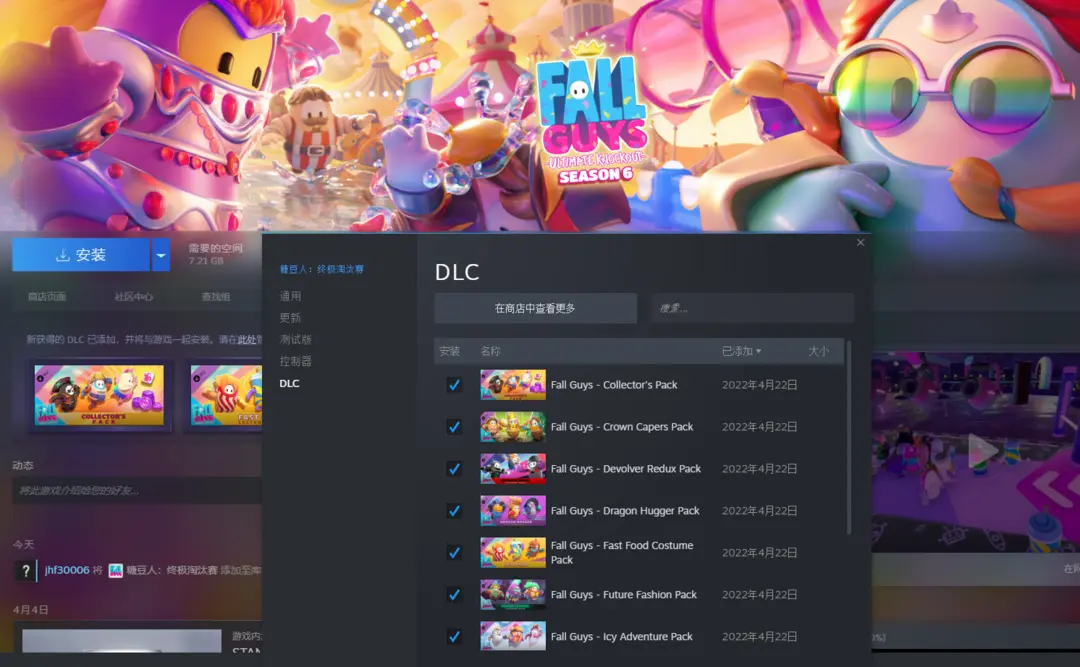This screenshot has width=1080, height=667.
Task: Open the dropdown arrow beside the 安装 button
Action: pos(161,255)
